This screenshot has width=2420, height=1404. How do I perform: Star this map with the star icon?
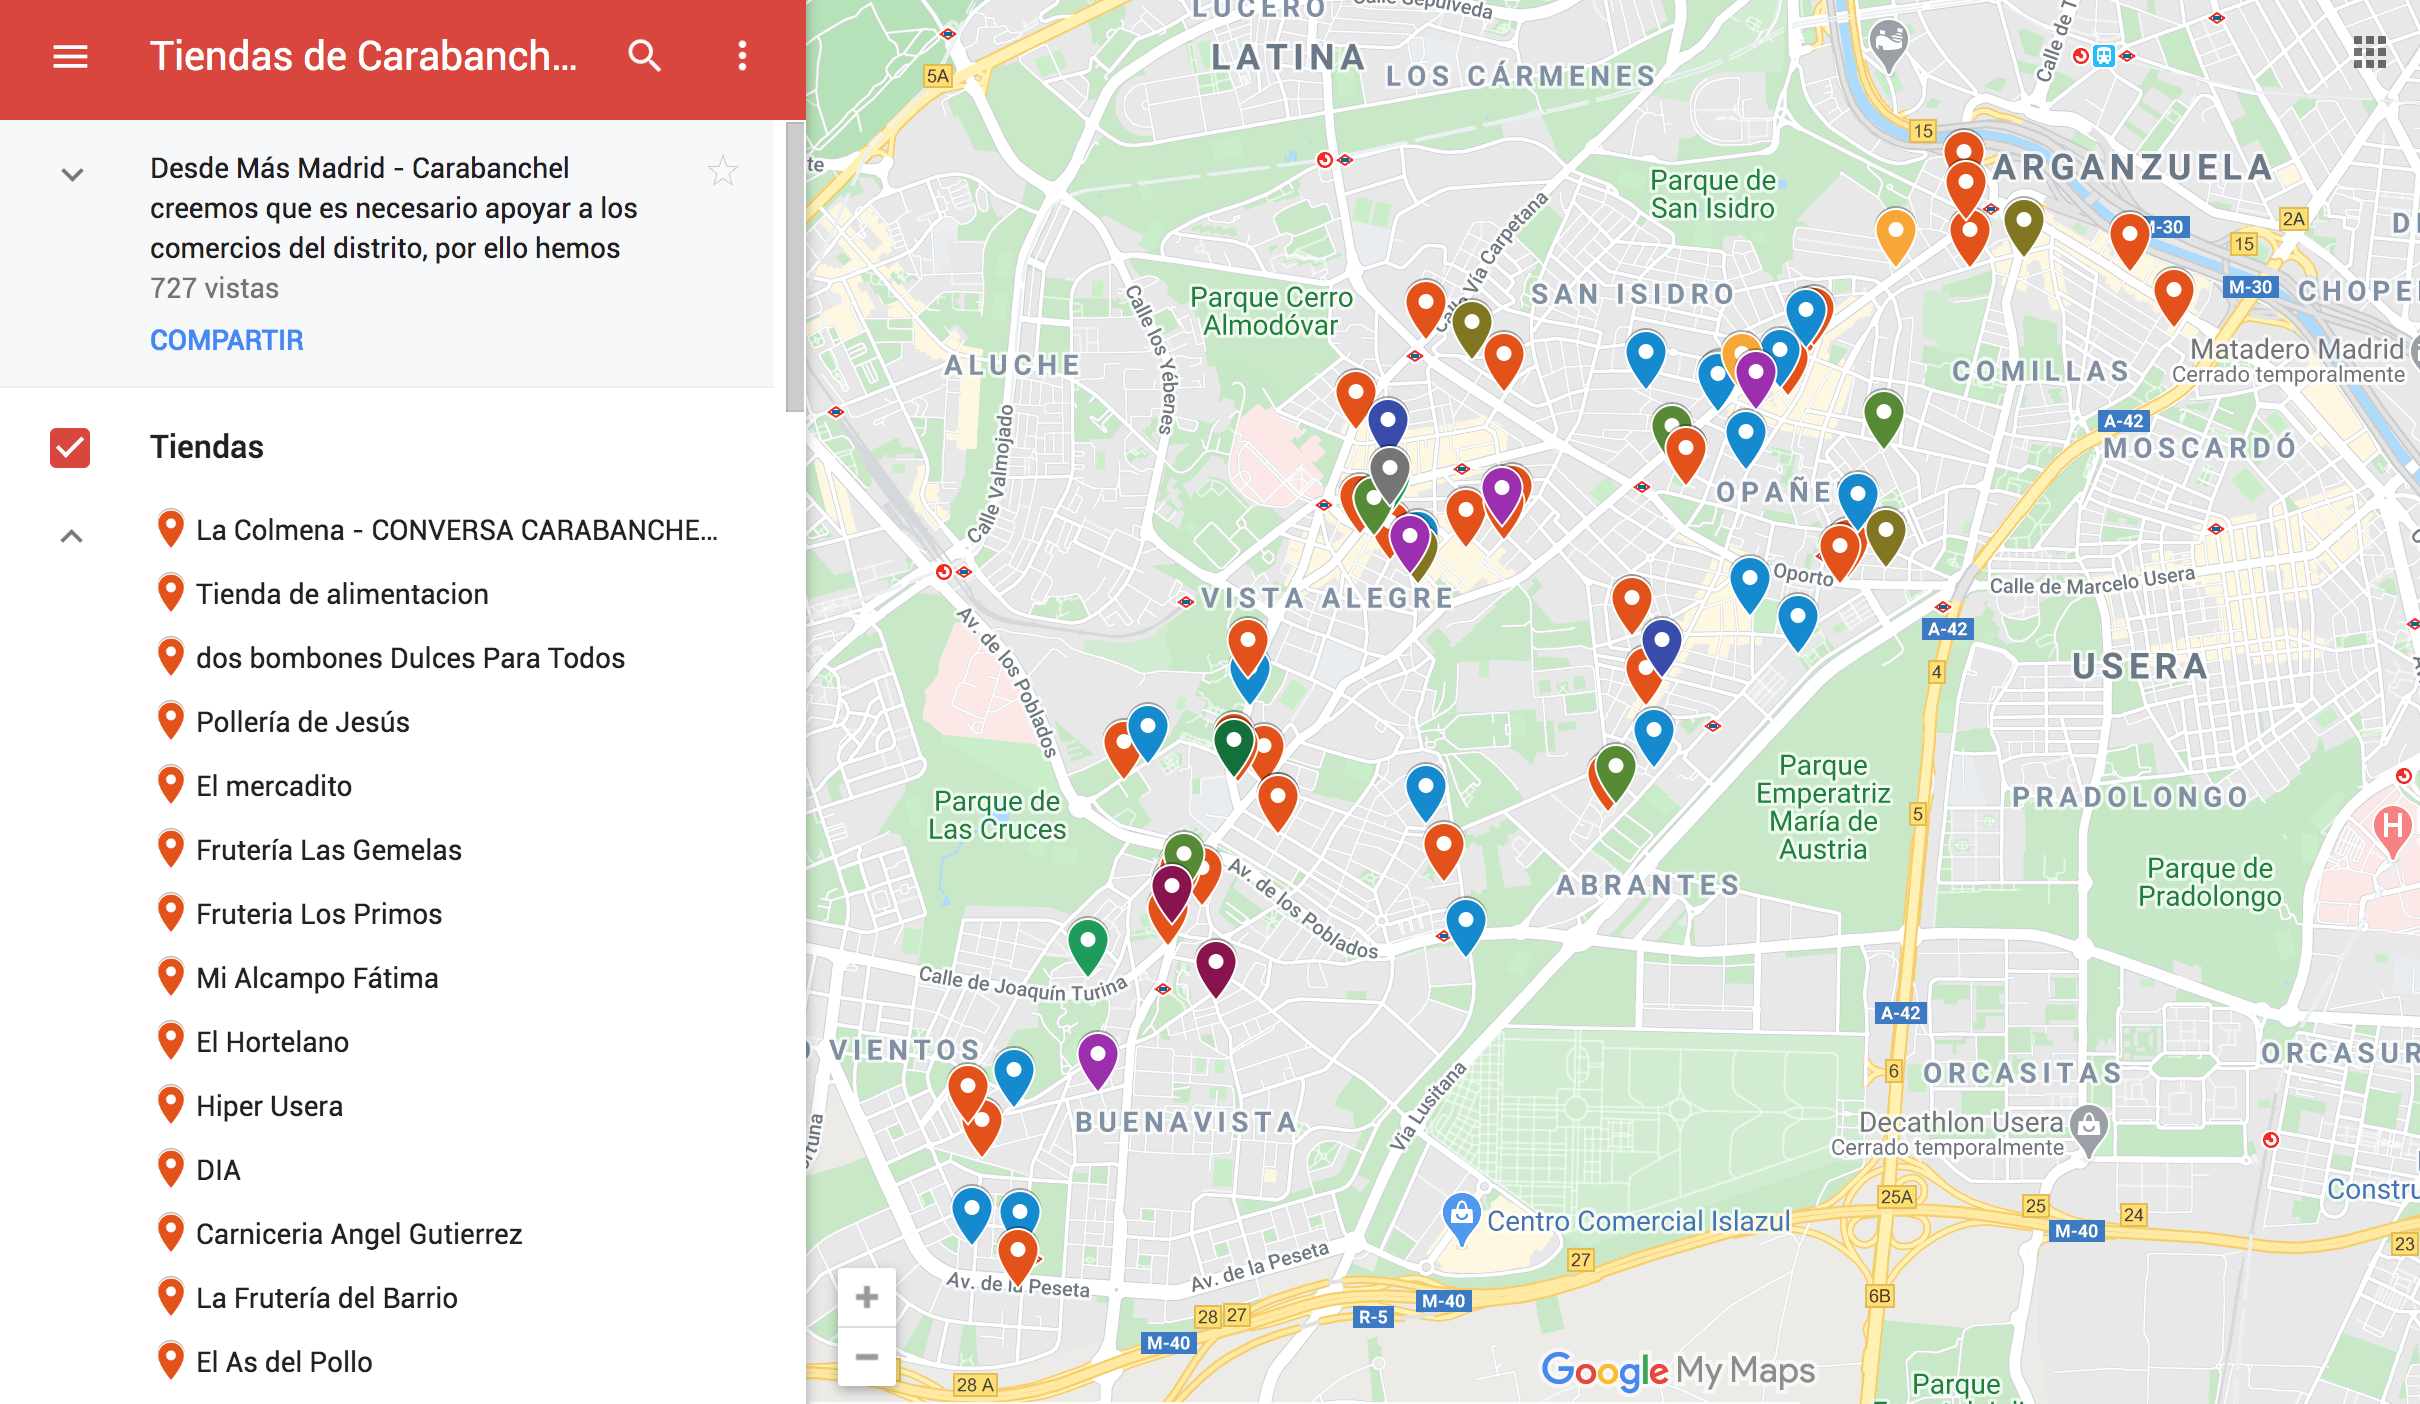tap(723, 172)
